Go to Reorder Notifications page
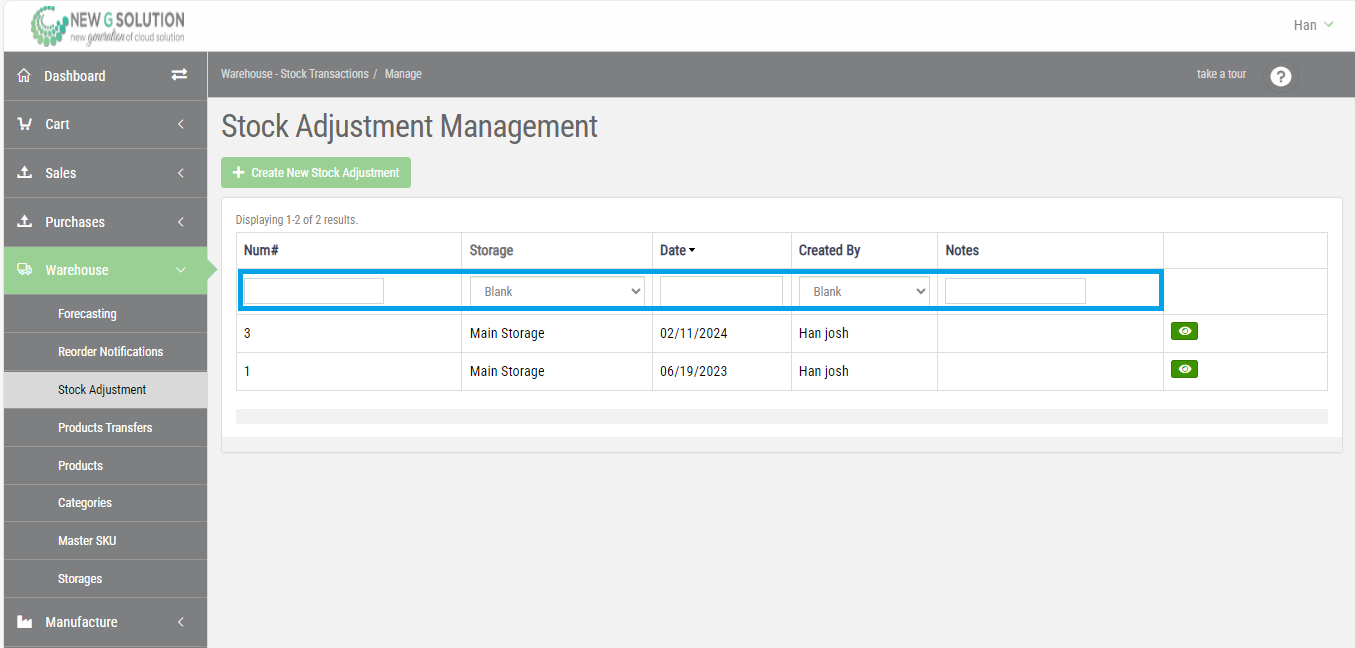Image resolution: width=1355 pixels, height=648 pixels. click(110, 352)
